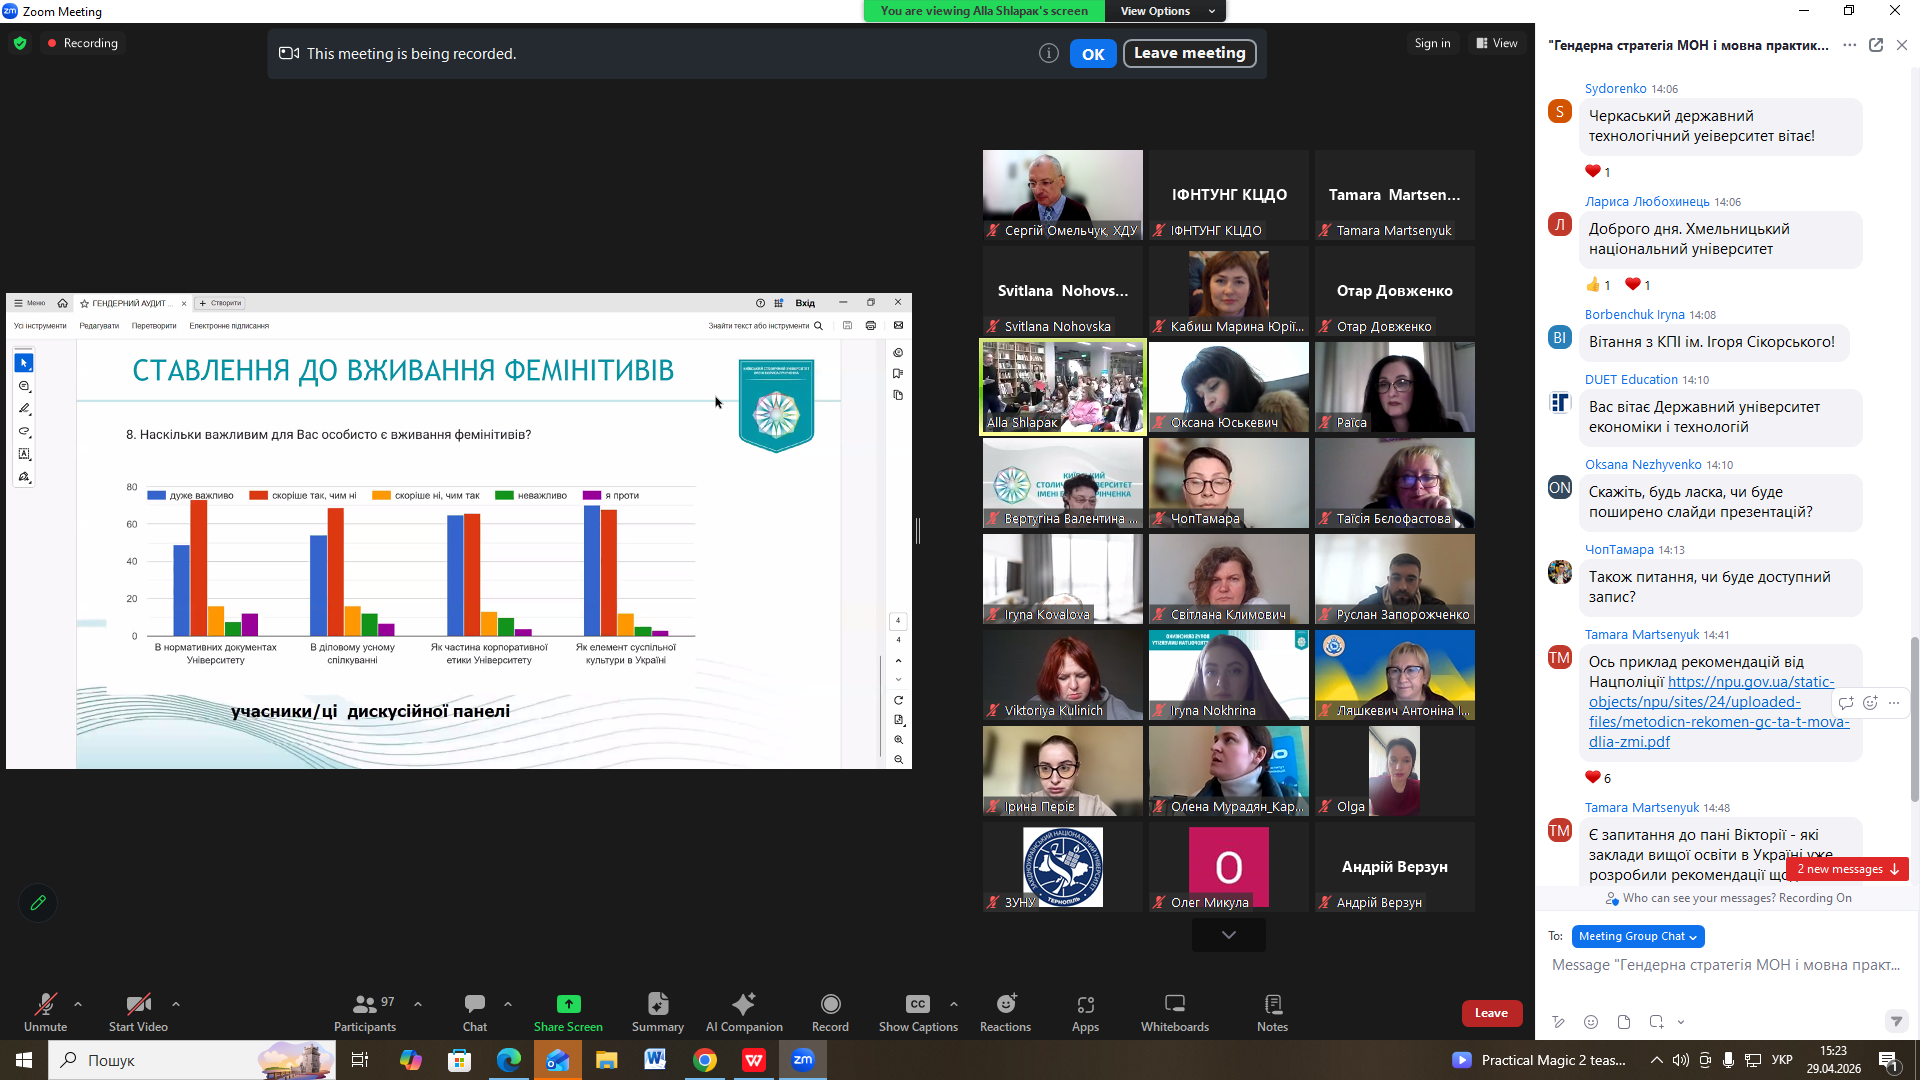Click send message icon in chat
This screenshot has width=1920, height=1080.
point(1896,1021)
